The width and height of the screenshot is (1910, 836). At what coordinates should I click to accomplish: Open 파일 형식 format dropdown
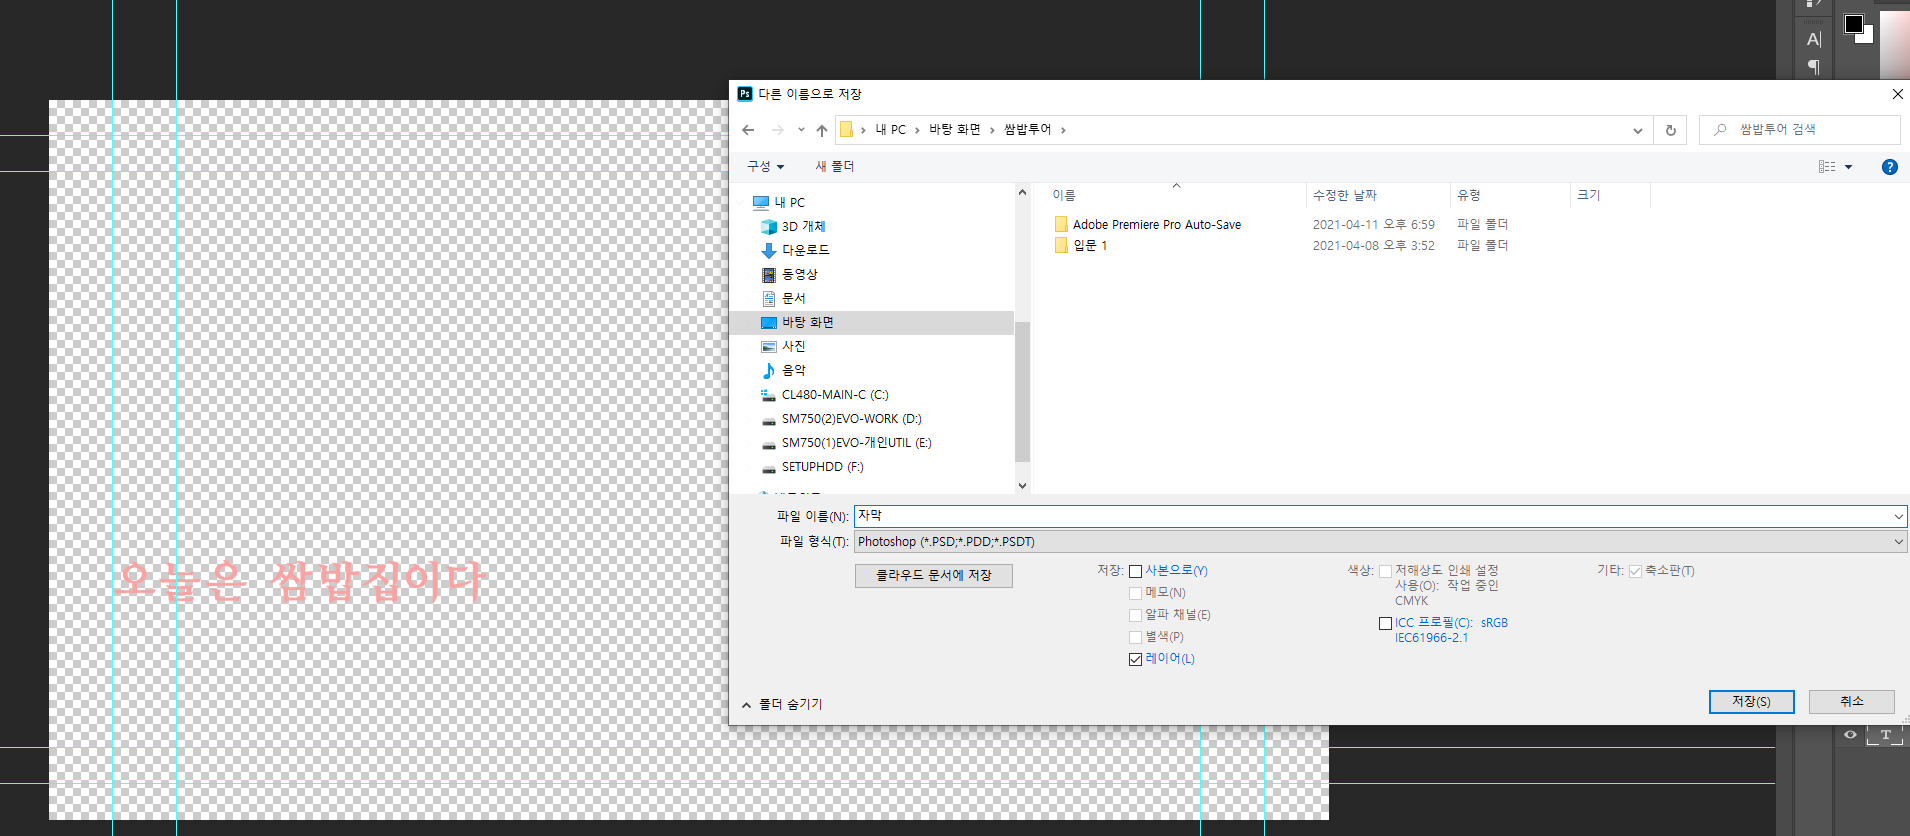tap(1380, 542)
